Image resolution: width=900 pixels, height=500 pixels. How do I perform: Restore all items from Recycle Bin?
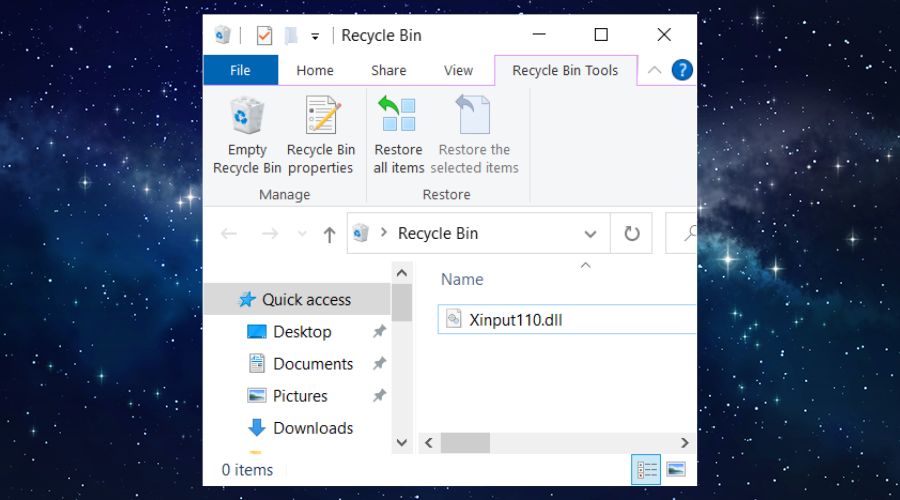[x=398, y=135]
